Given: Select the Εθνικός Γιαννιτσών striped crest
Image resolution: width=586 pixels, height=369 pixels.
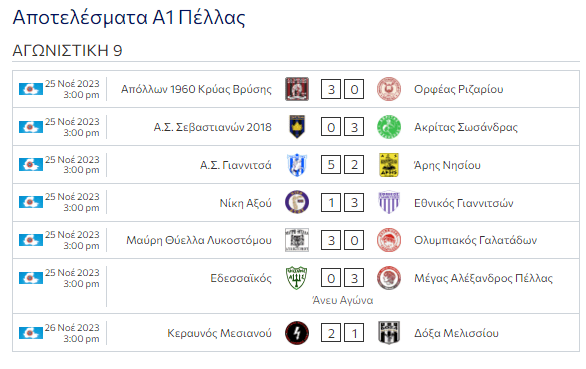Looking at the screenshot, I should (389, 202).
